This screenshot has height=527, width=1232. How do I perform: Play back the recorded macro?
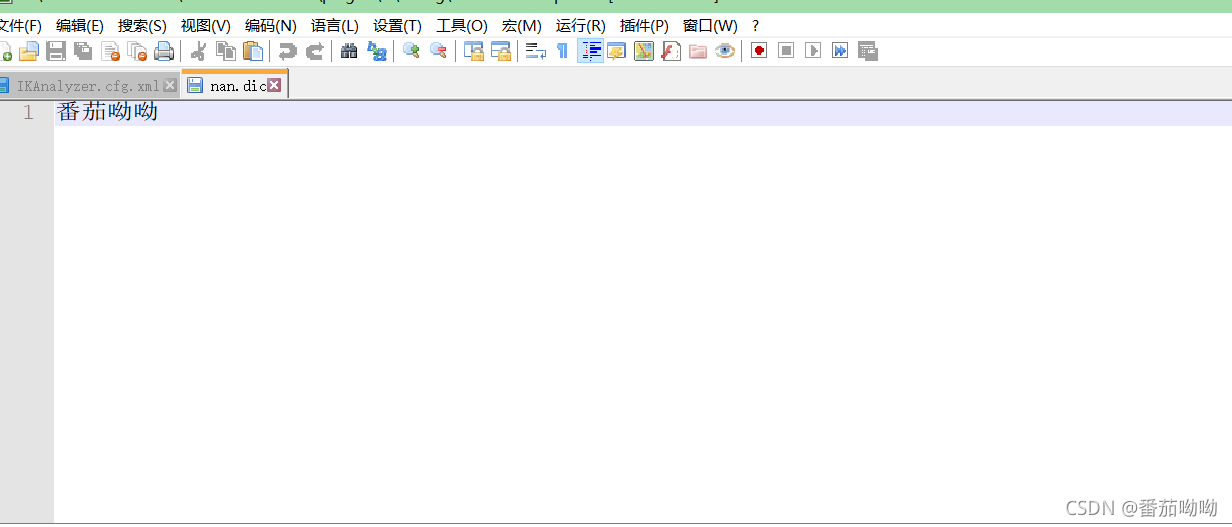click(x=813, y=51)
